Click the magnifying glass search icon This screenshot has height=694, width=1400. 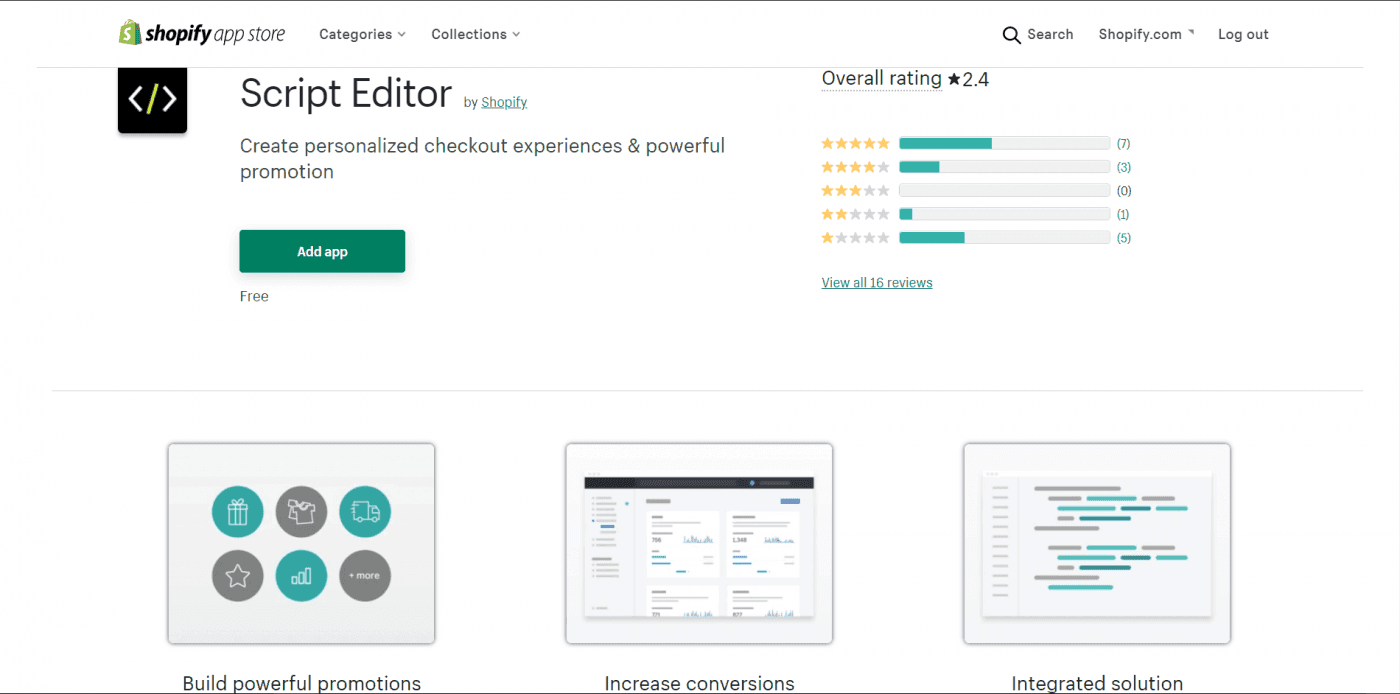[1011, 35]
